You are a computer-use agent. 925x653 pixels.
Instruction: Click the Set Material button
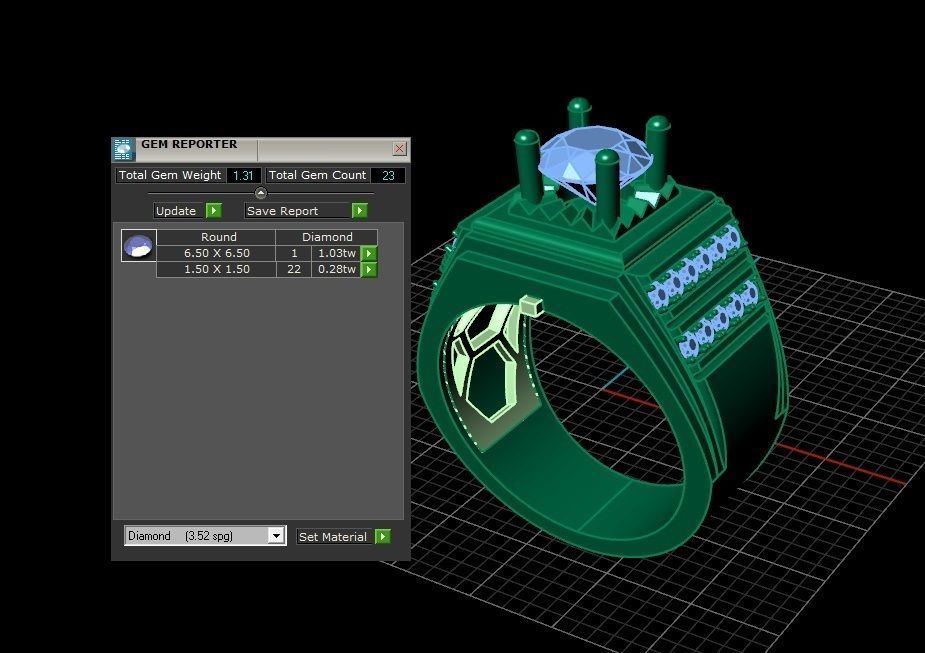pyautogui.click(x=335, y=537)
